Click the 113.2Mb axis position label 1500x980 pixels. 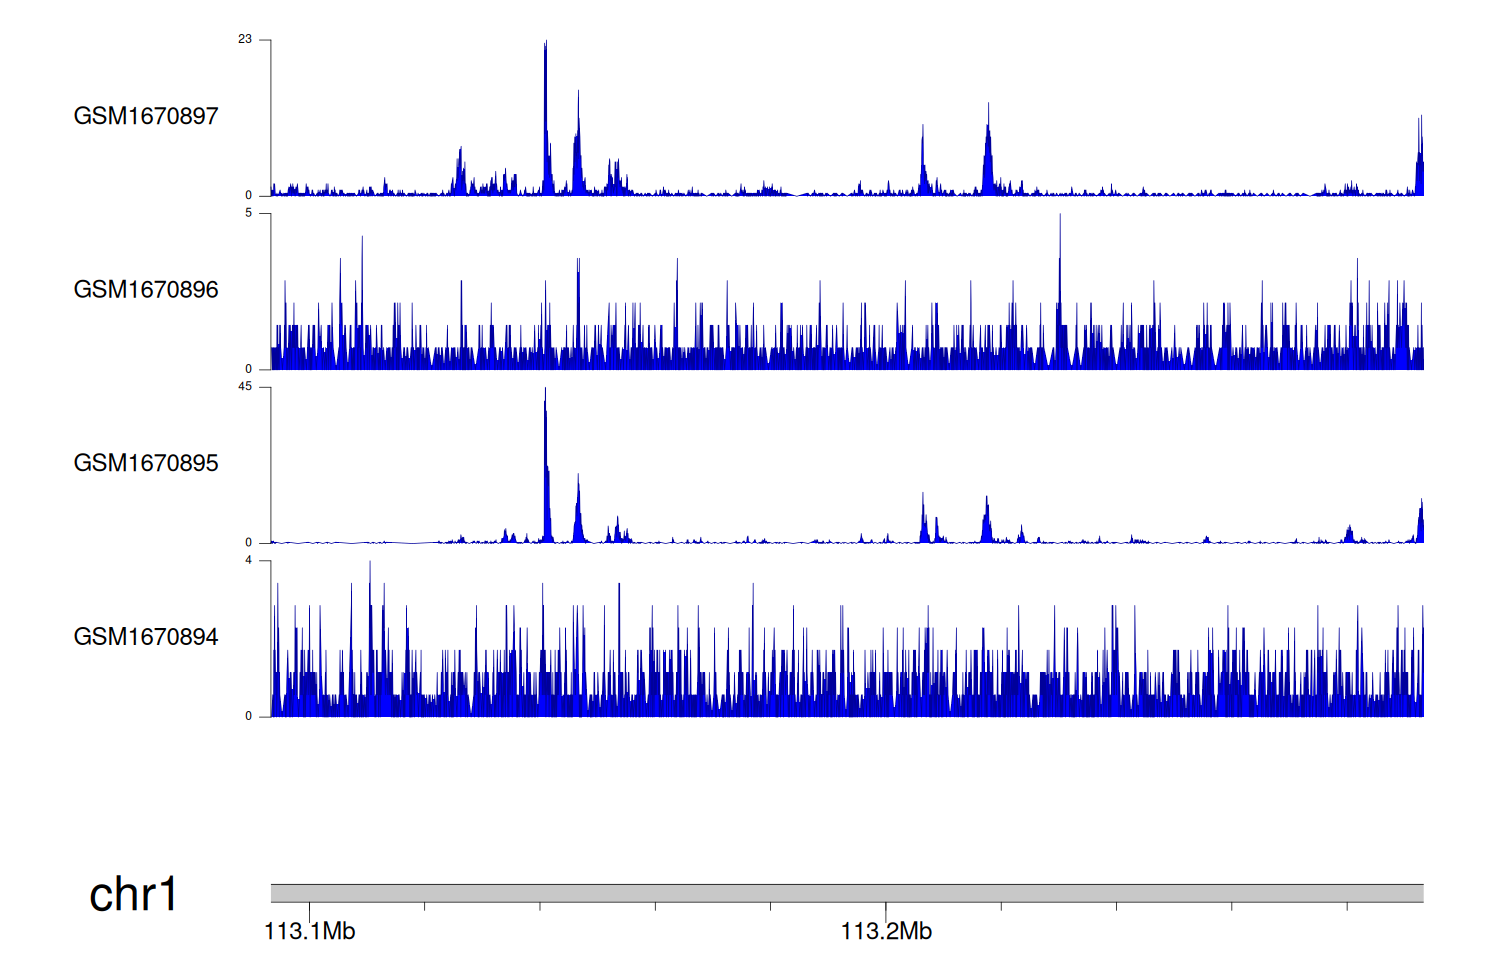click(x=886, y=932)
